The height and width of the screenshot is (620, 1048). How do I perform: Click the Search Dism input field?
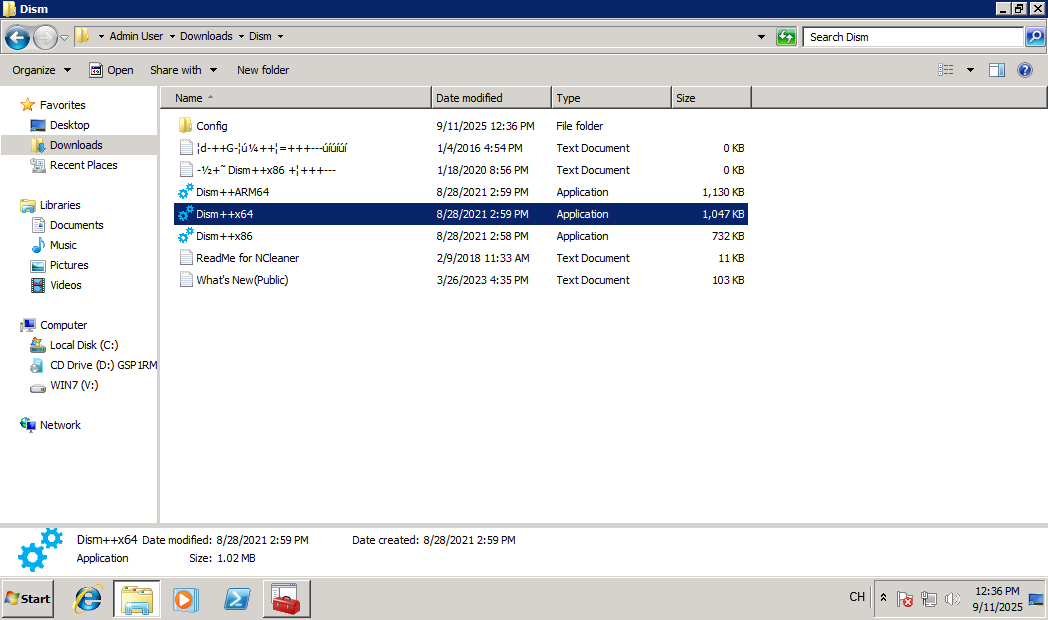[912, 37]
